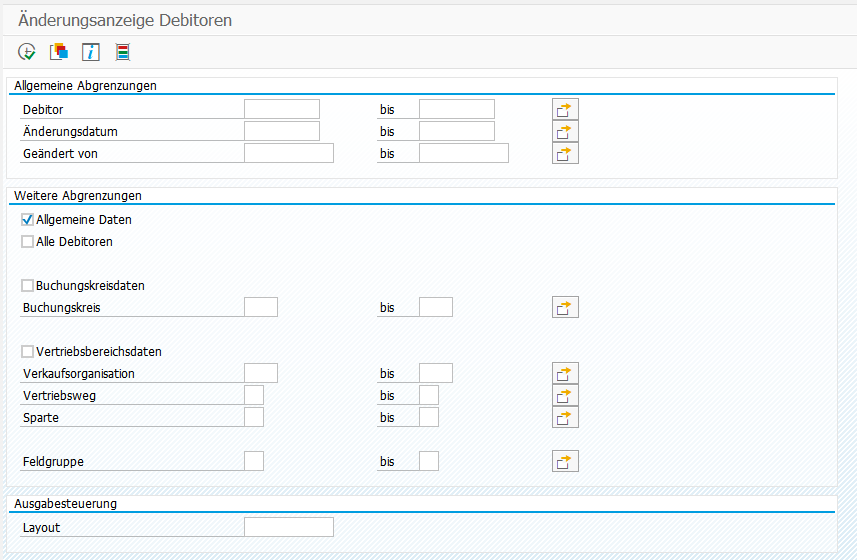The image size is (857, 560).
Task: Click into the Layout input field
Action: click(x=288, y=527)
